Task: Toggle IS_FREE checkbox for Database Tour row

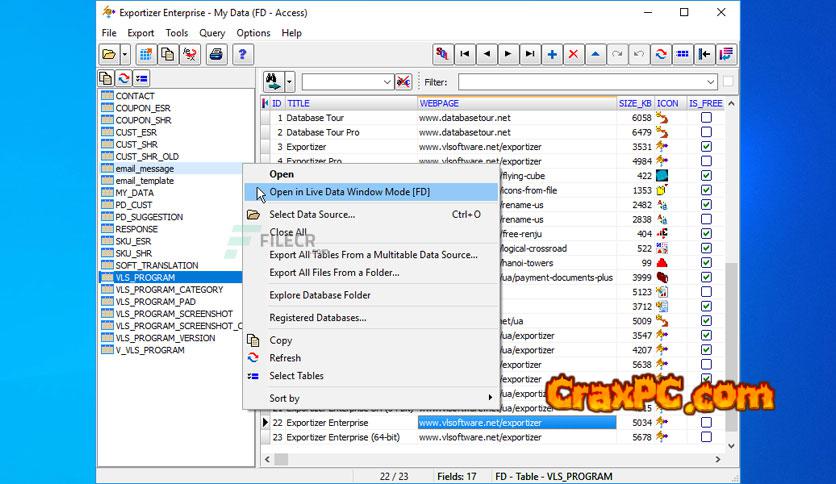Action: 706,117
